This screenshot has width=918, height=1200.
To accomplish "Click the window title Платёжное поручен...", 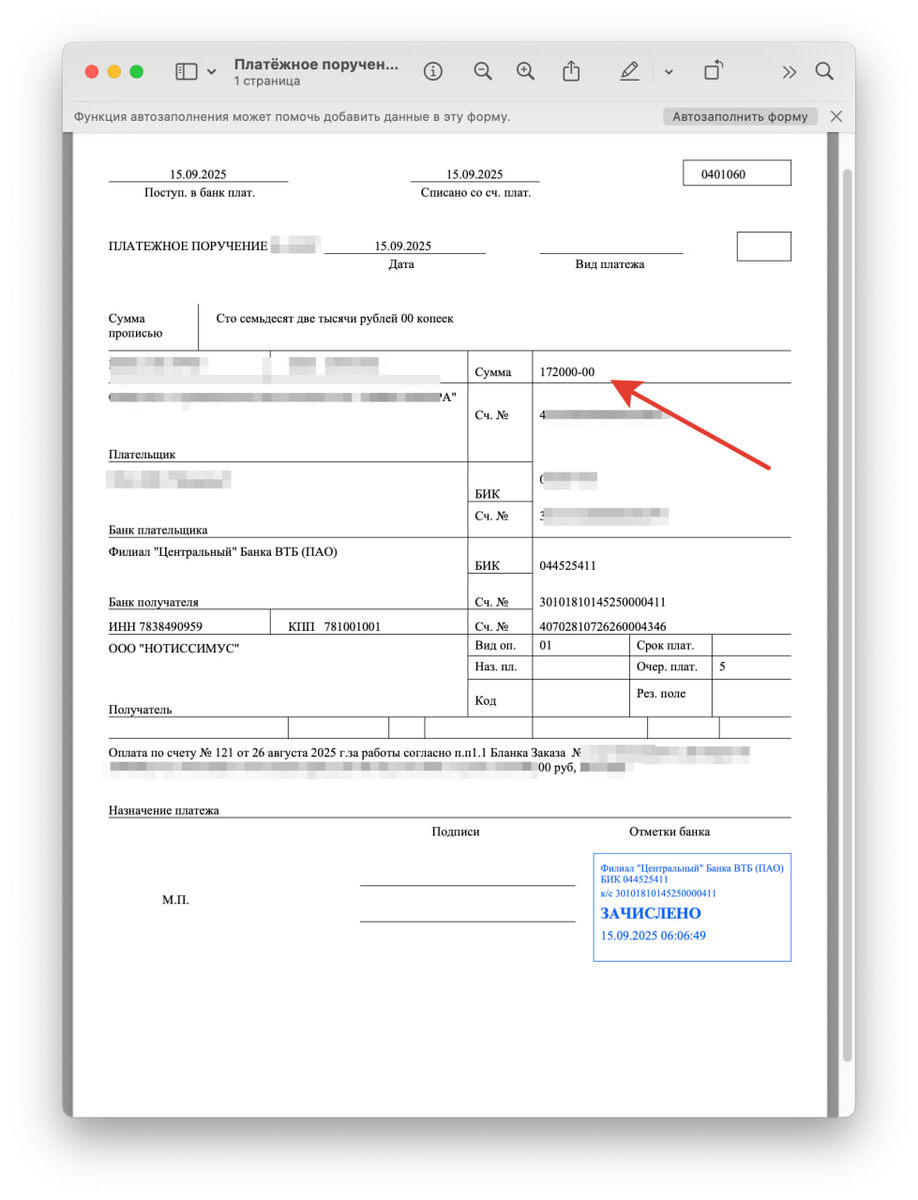I will point(316,64).
